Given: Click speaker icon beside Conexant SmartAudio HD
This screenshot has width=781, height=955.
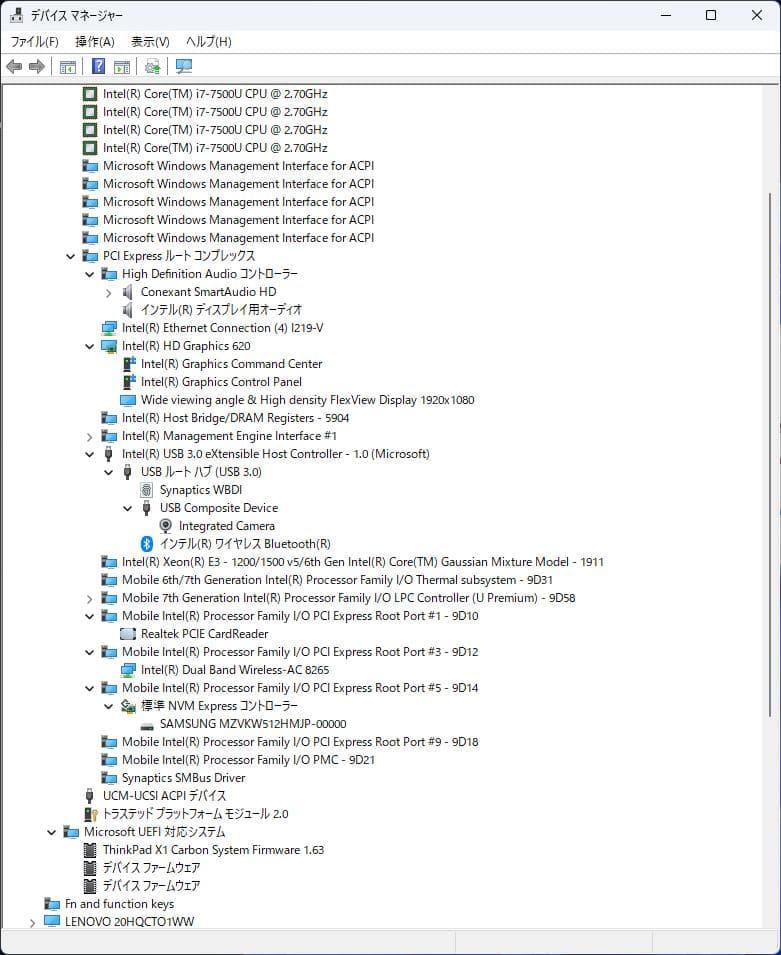Looking at the screenshot, I should point(128,292).
